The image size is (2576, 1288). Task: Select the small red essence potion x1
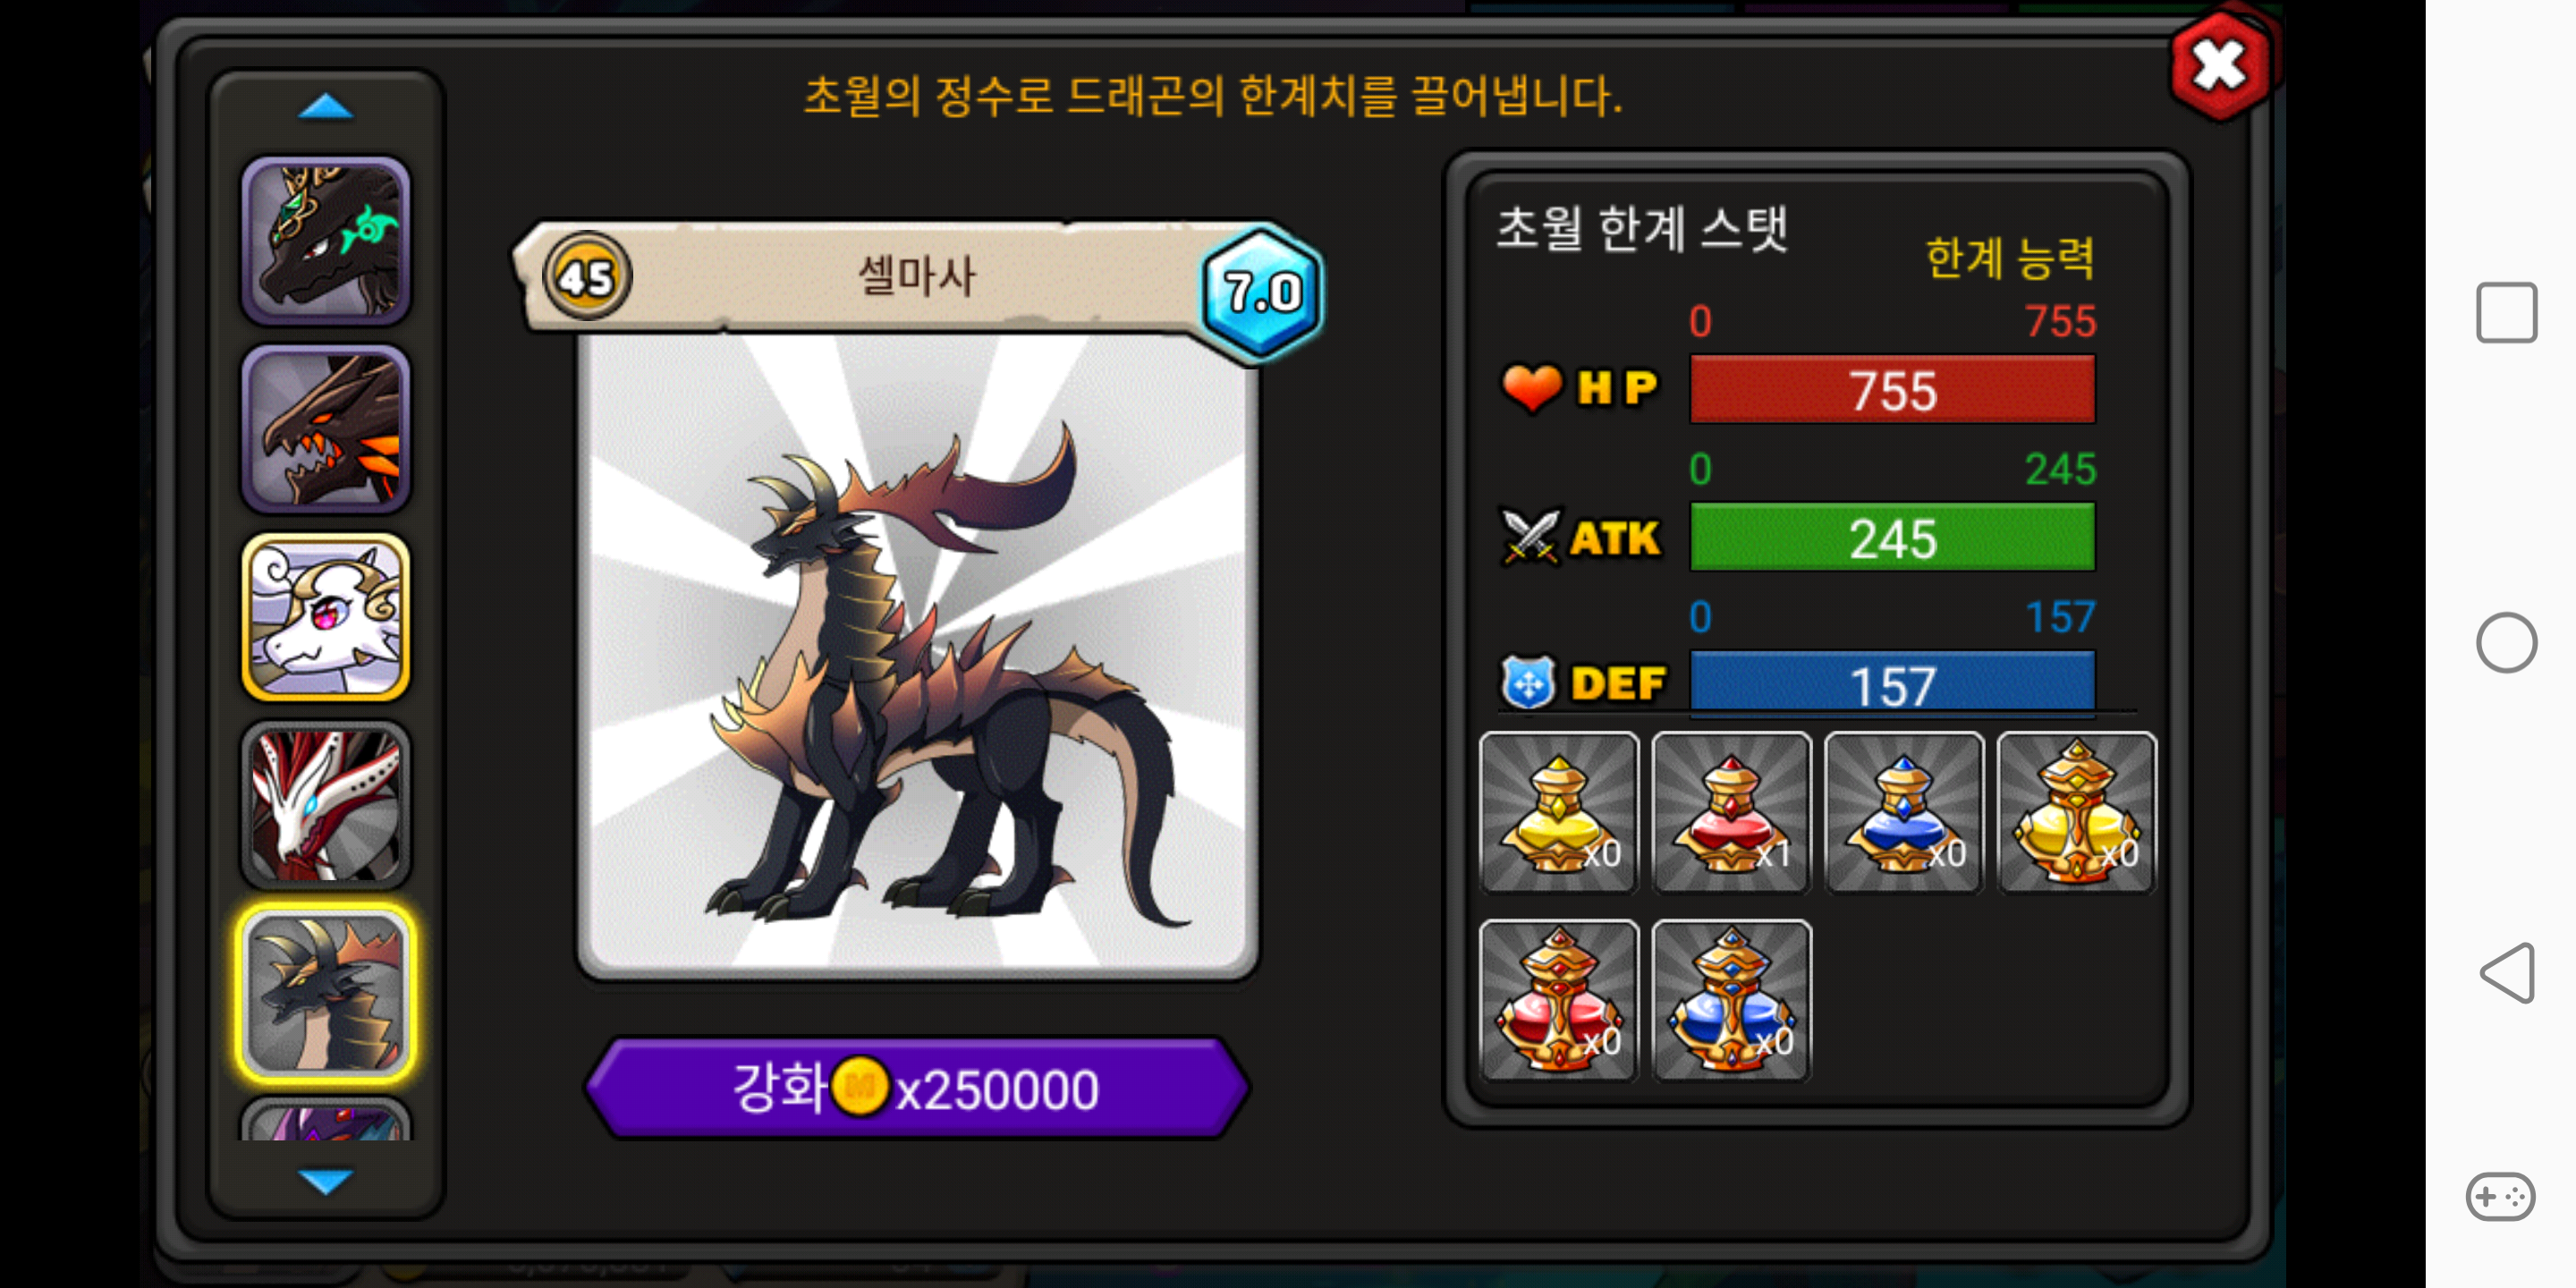pyautogui.click(x=1731, y=812)
